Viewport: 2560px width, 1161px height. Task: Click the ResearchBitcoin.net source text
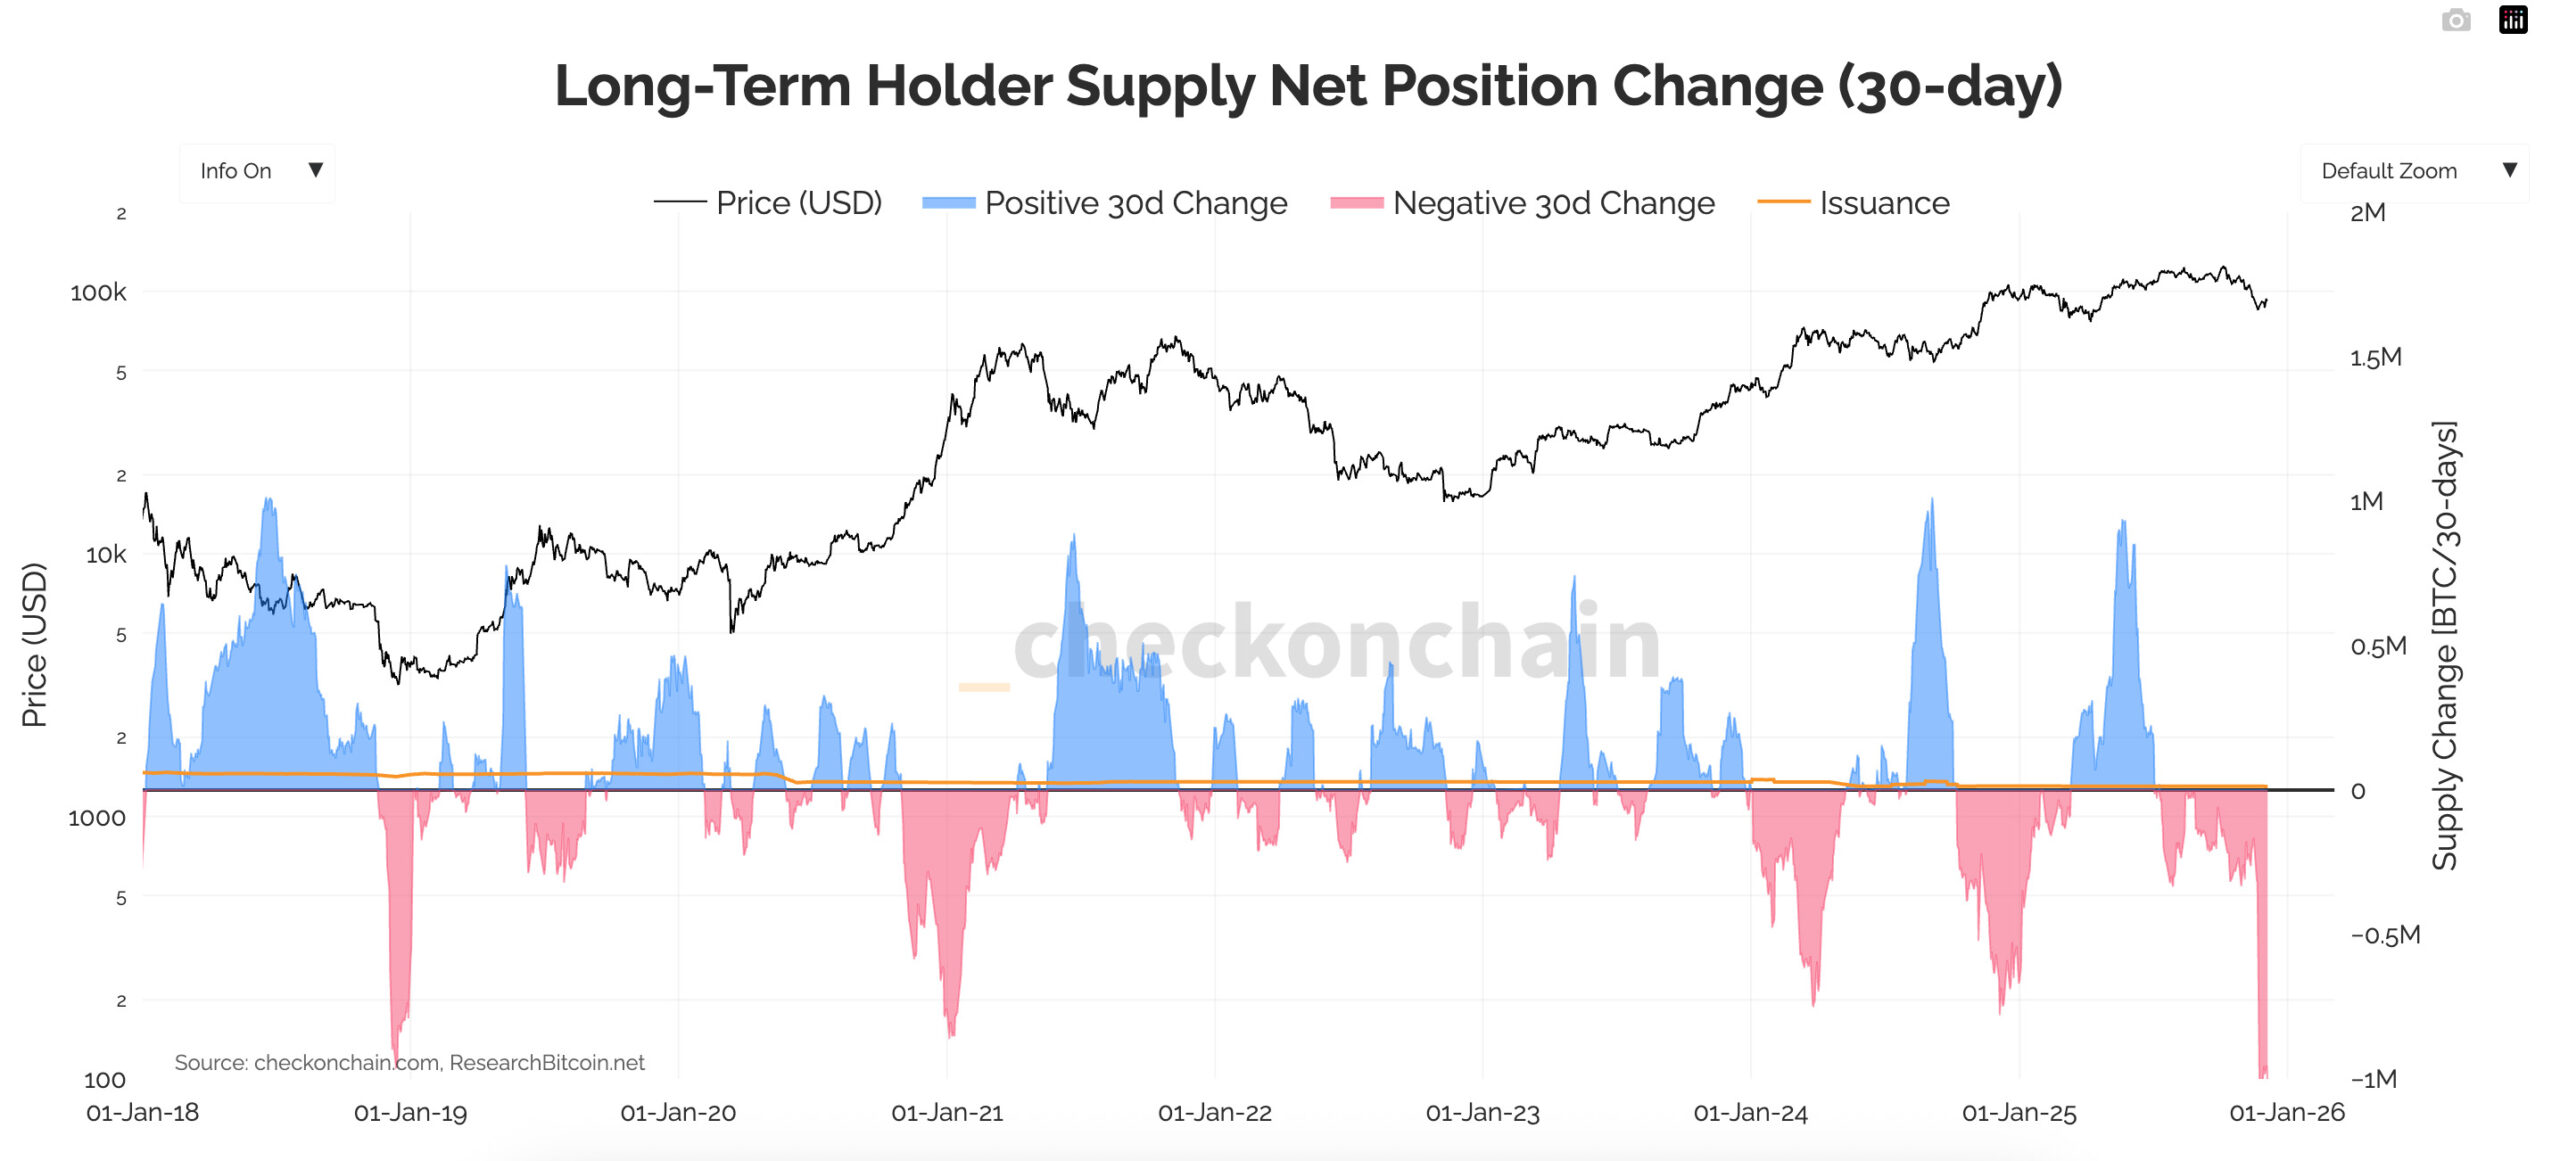(547, 1062)
